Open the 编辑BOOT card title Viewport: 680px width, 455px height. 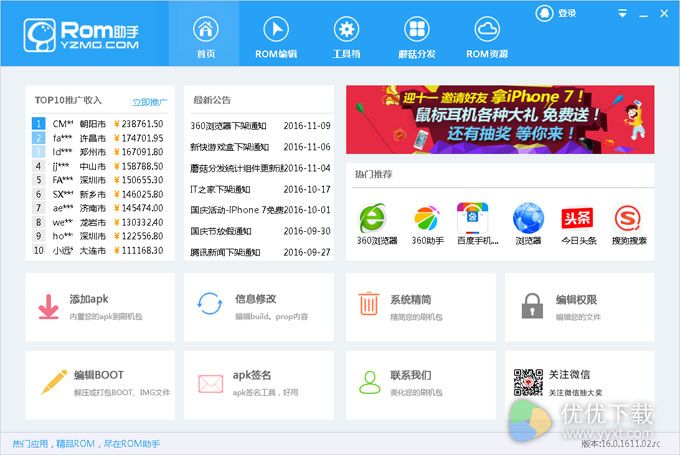(99, 375)
